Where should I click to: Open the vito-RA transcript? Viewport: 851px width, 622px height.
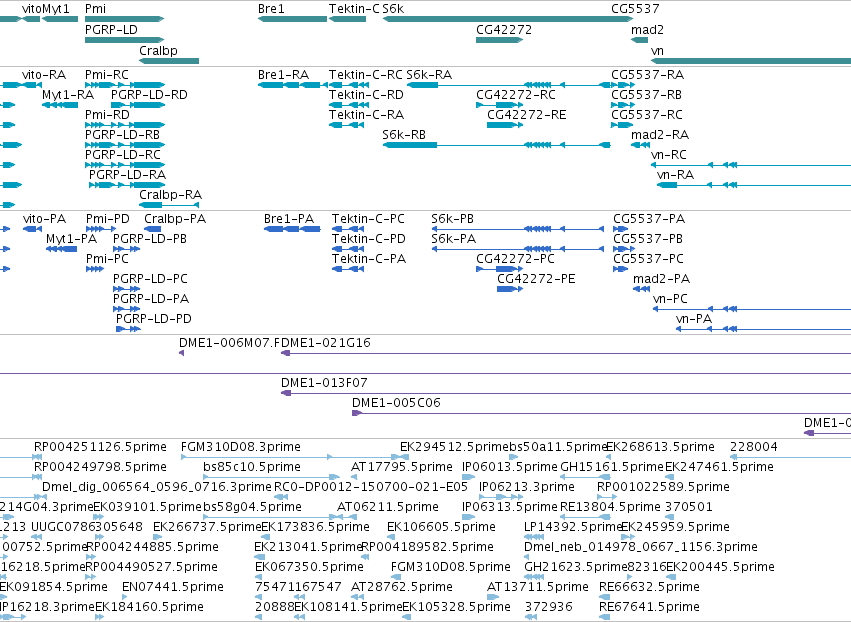[x=32, y=85]
